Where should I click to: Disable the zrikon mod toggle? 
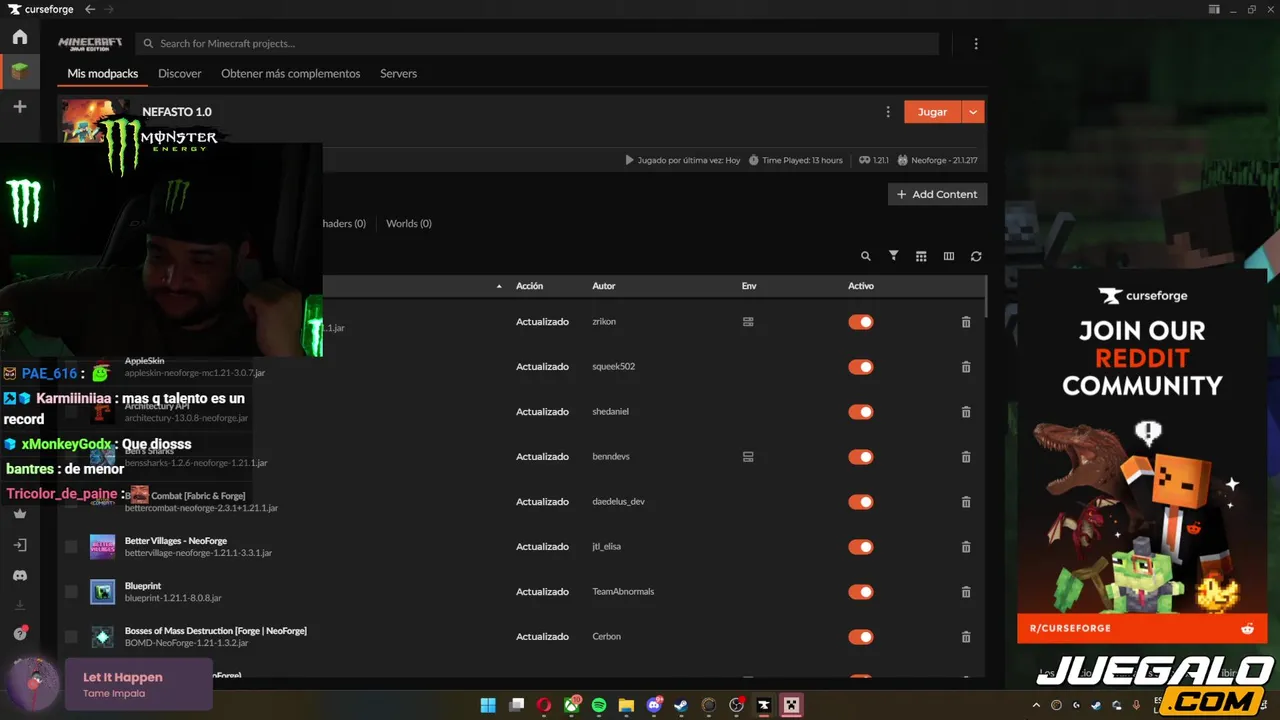[x=861, y=322]
